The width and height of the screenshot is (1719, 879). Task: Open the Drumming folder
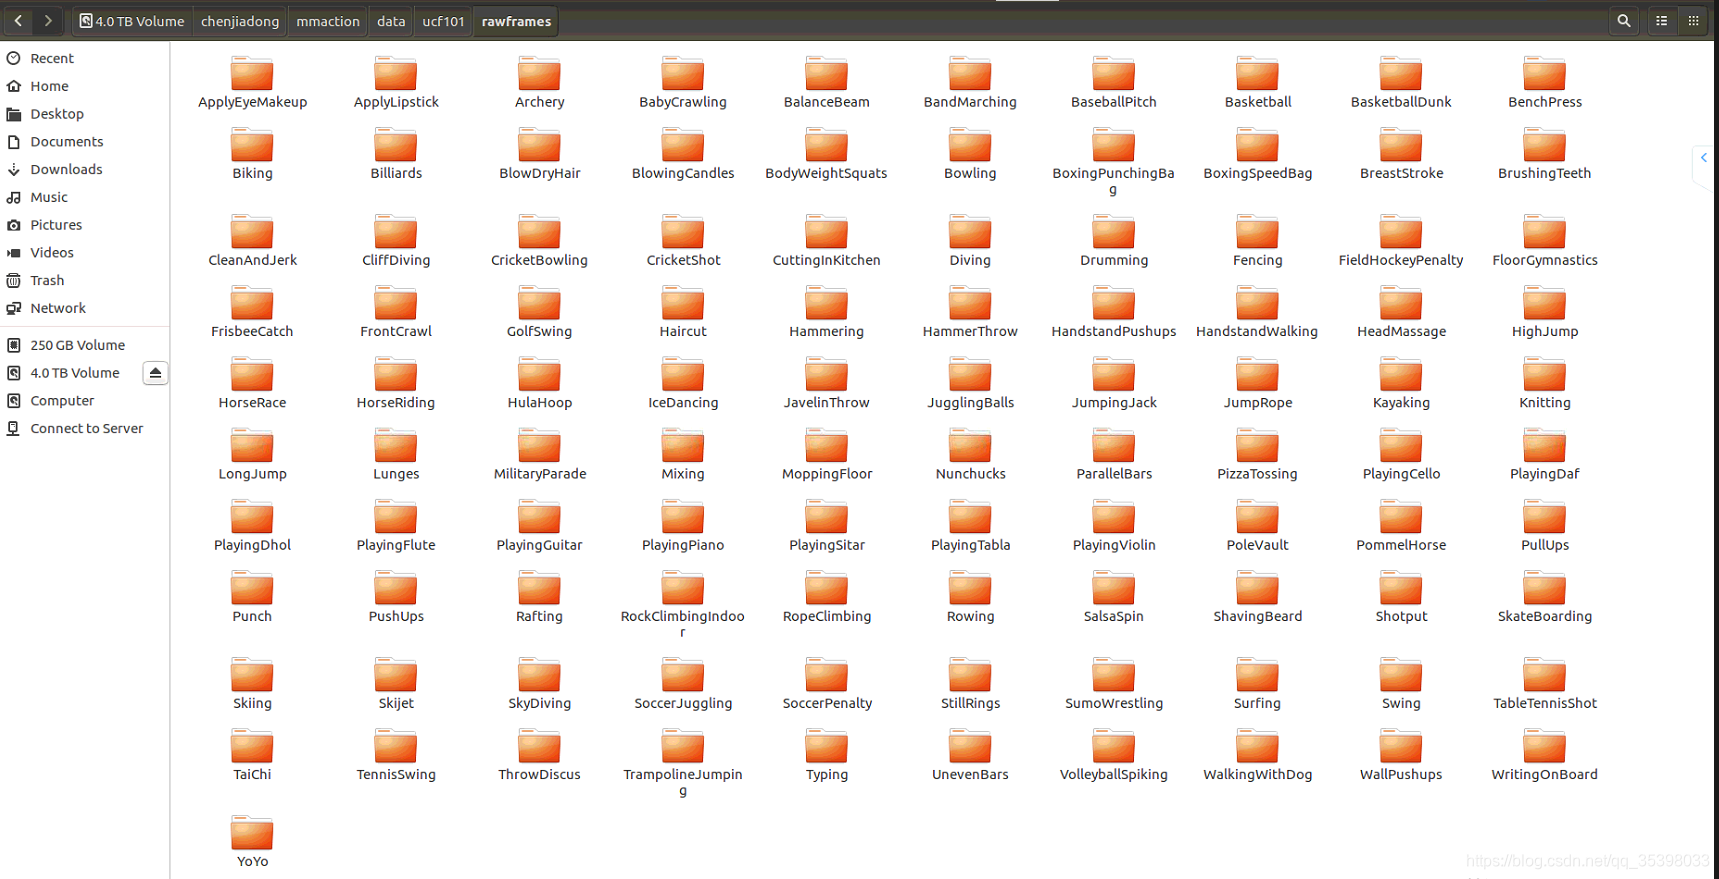coord(1114,241)
